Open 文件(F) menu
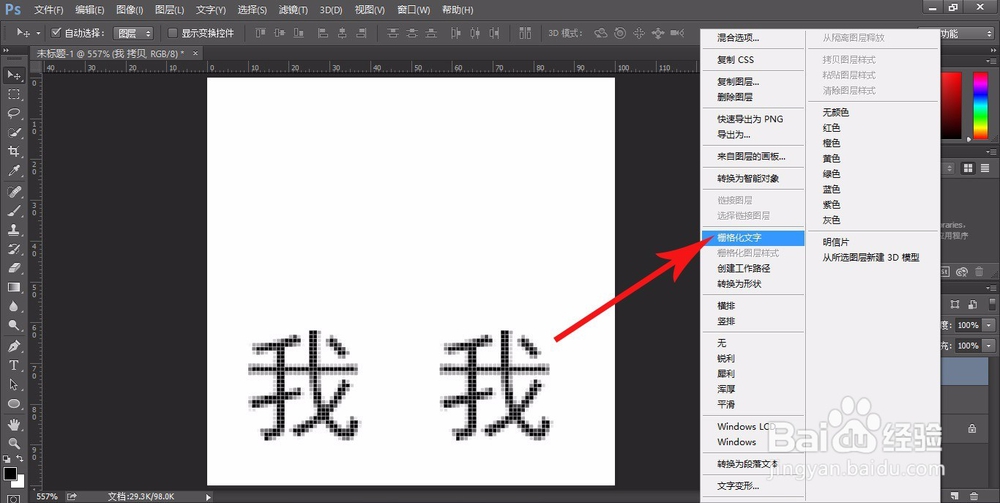The height and width of the screenshot is (503, 1000). click(x=48, y=10)
